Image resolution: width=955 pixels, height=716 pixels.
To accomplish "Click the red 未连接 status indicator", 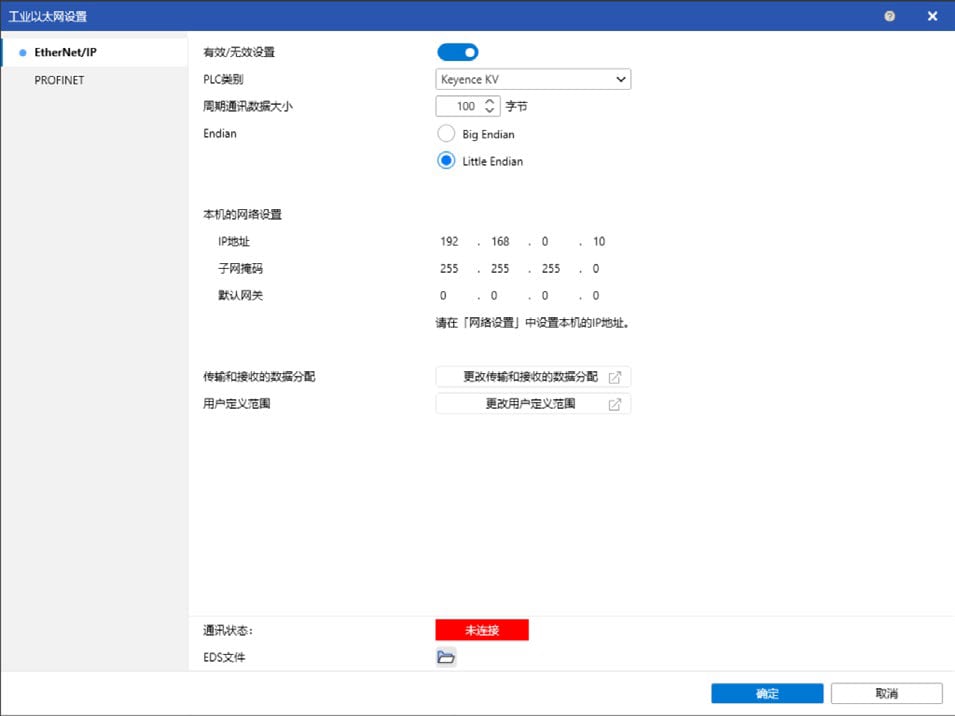I will tap(482, 630).
